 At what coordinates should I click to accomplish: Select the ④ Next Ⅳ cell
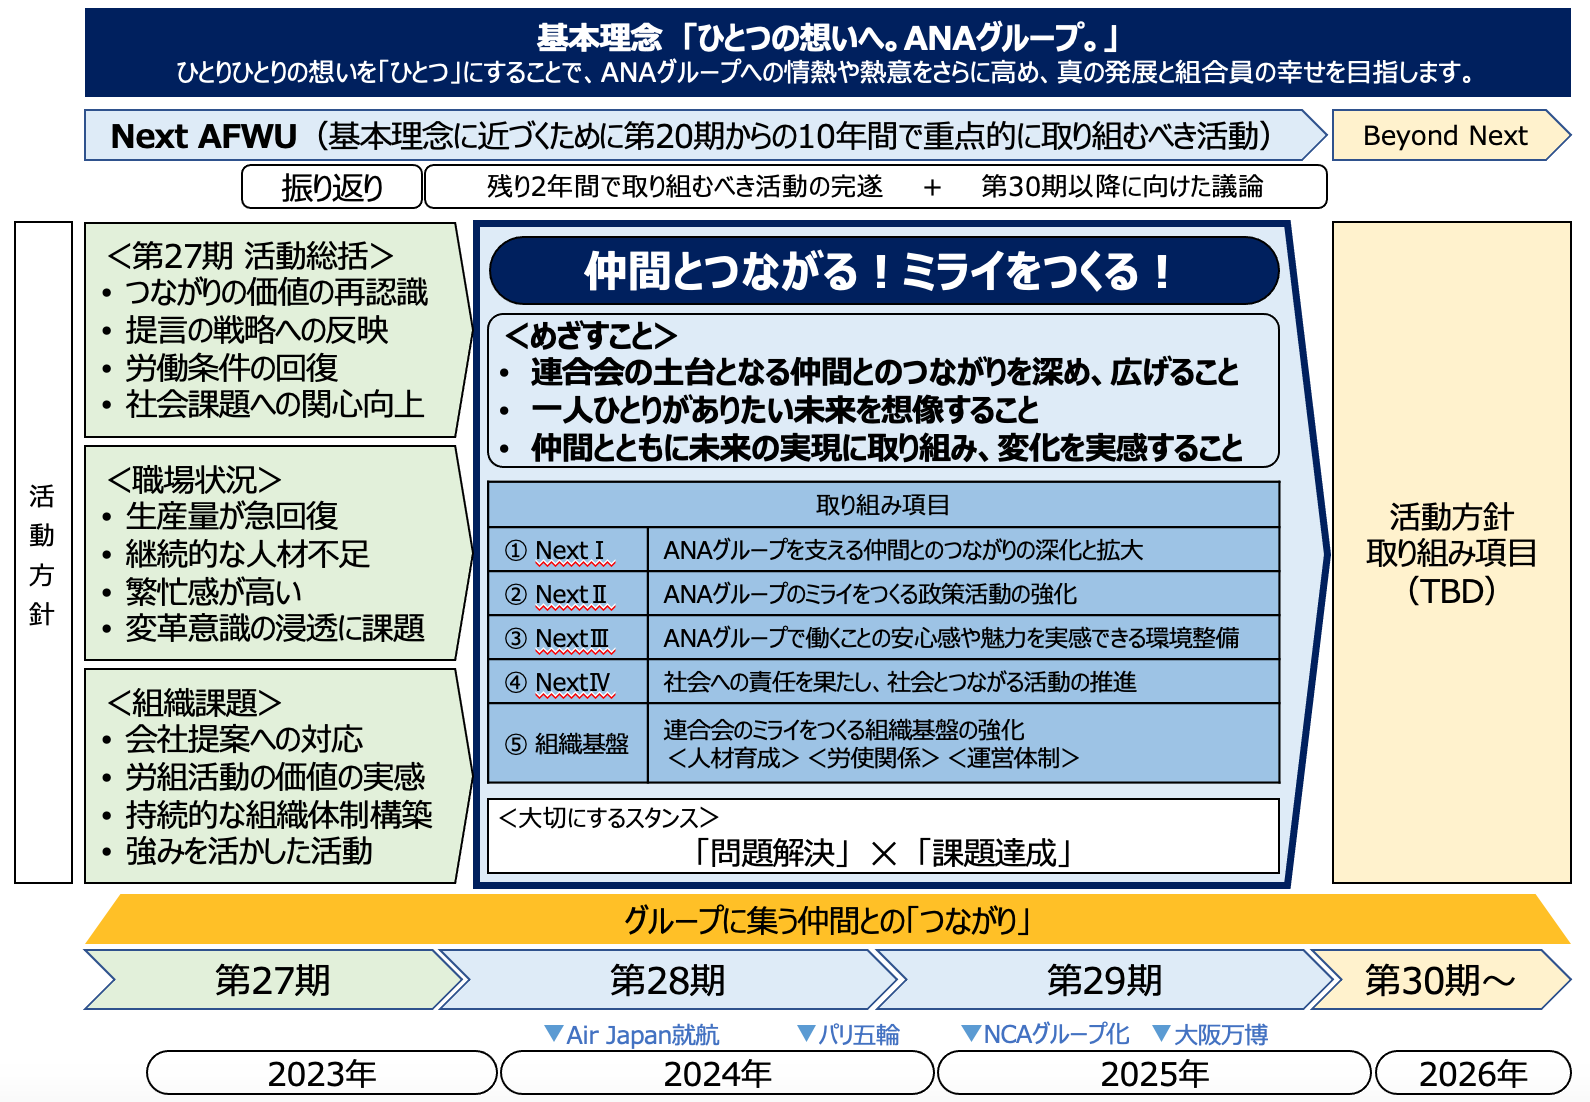tap(568, 682)
